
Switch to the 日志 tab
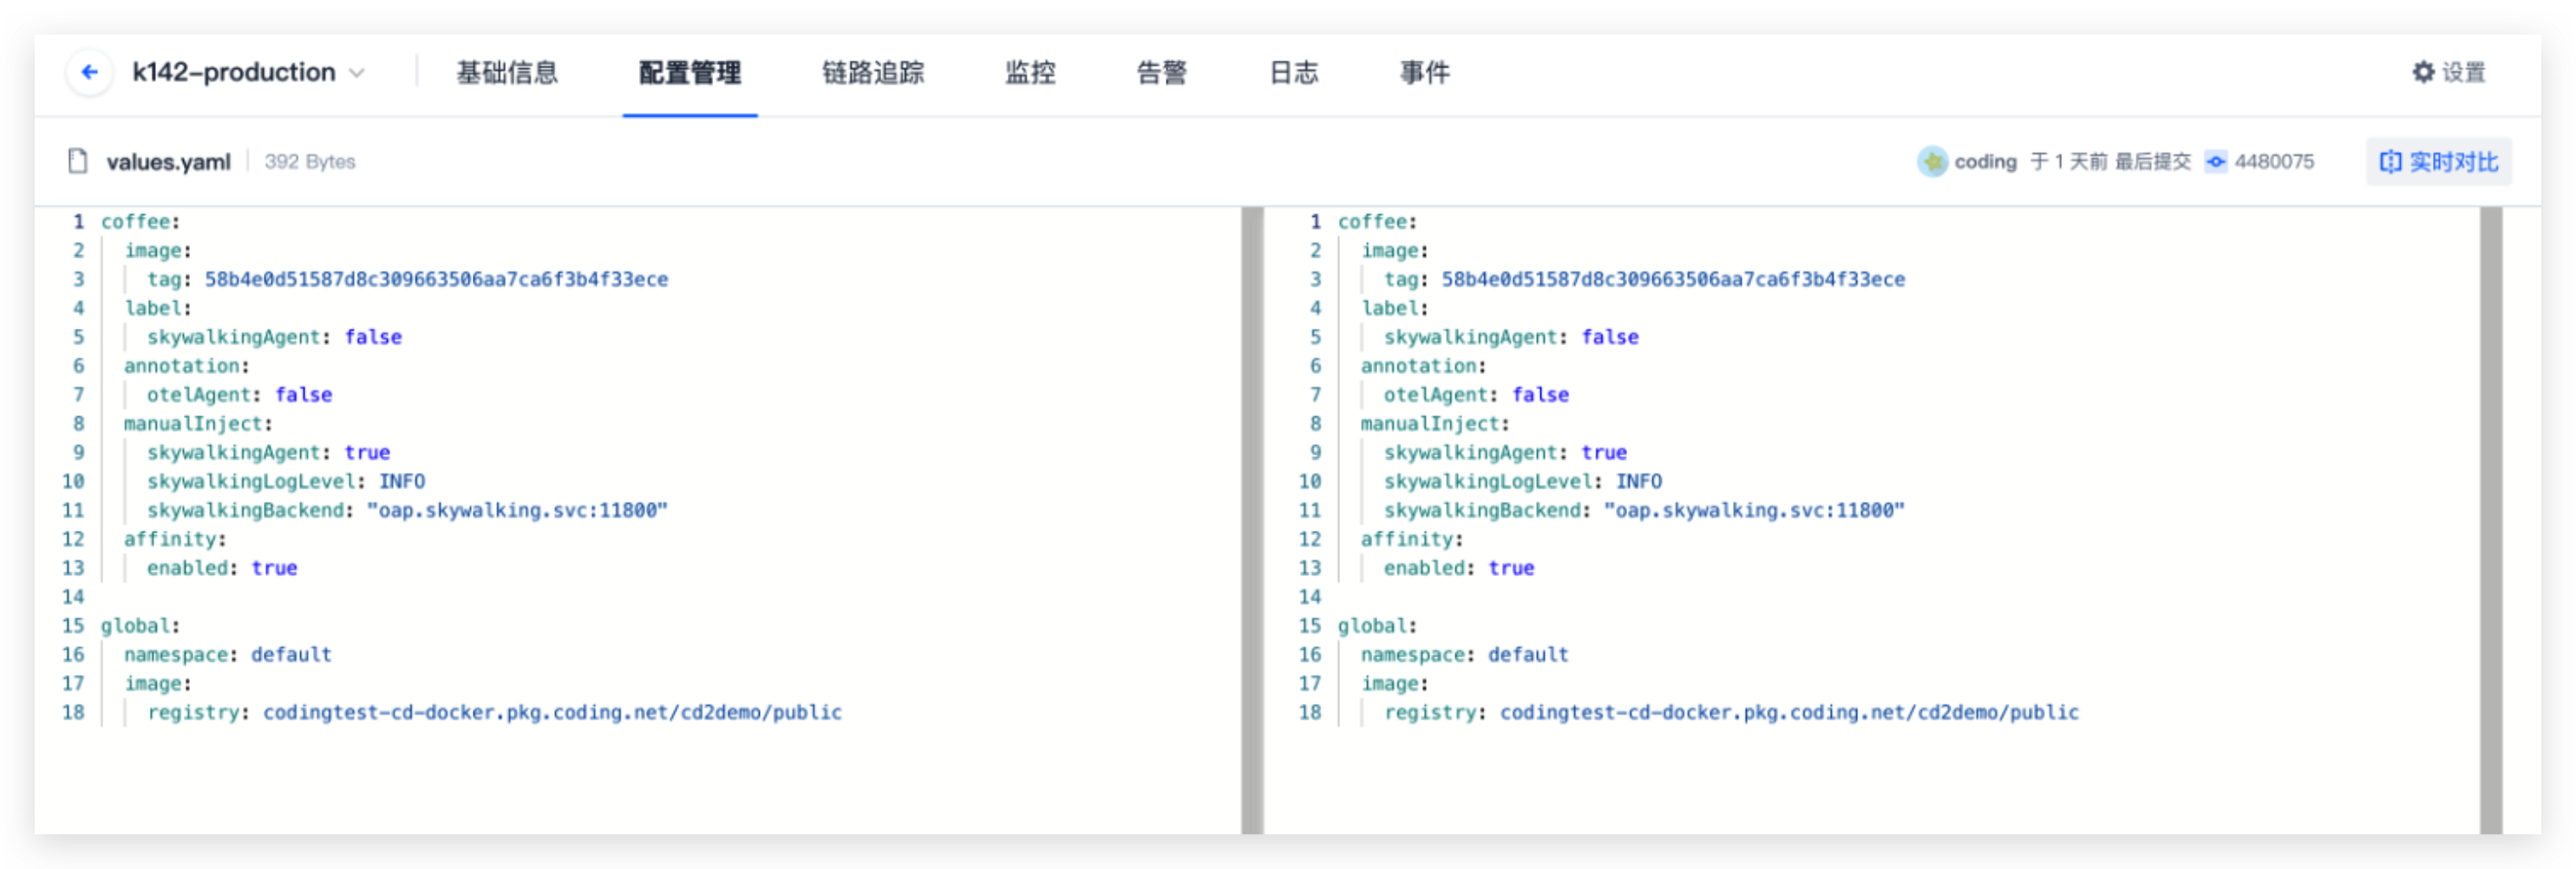[x=1293, y=72]
